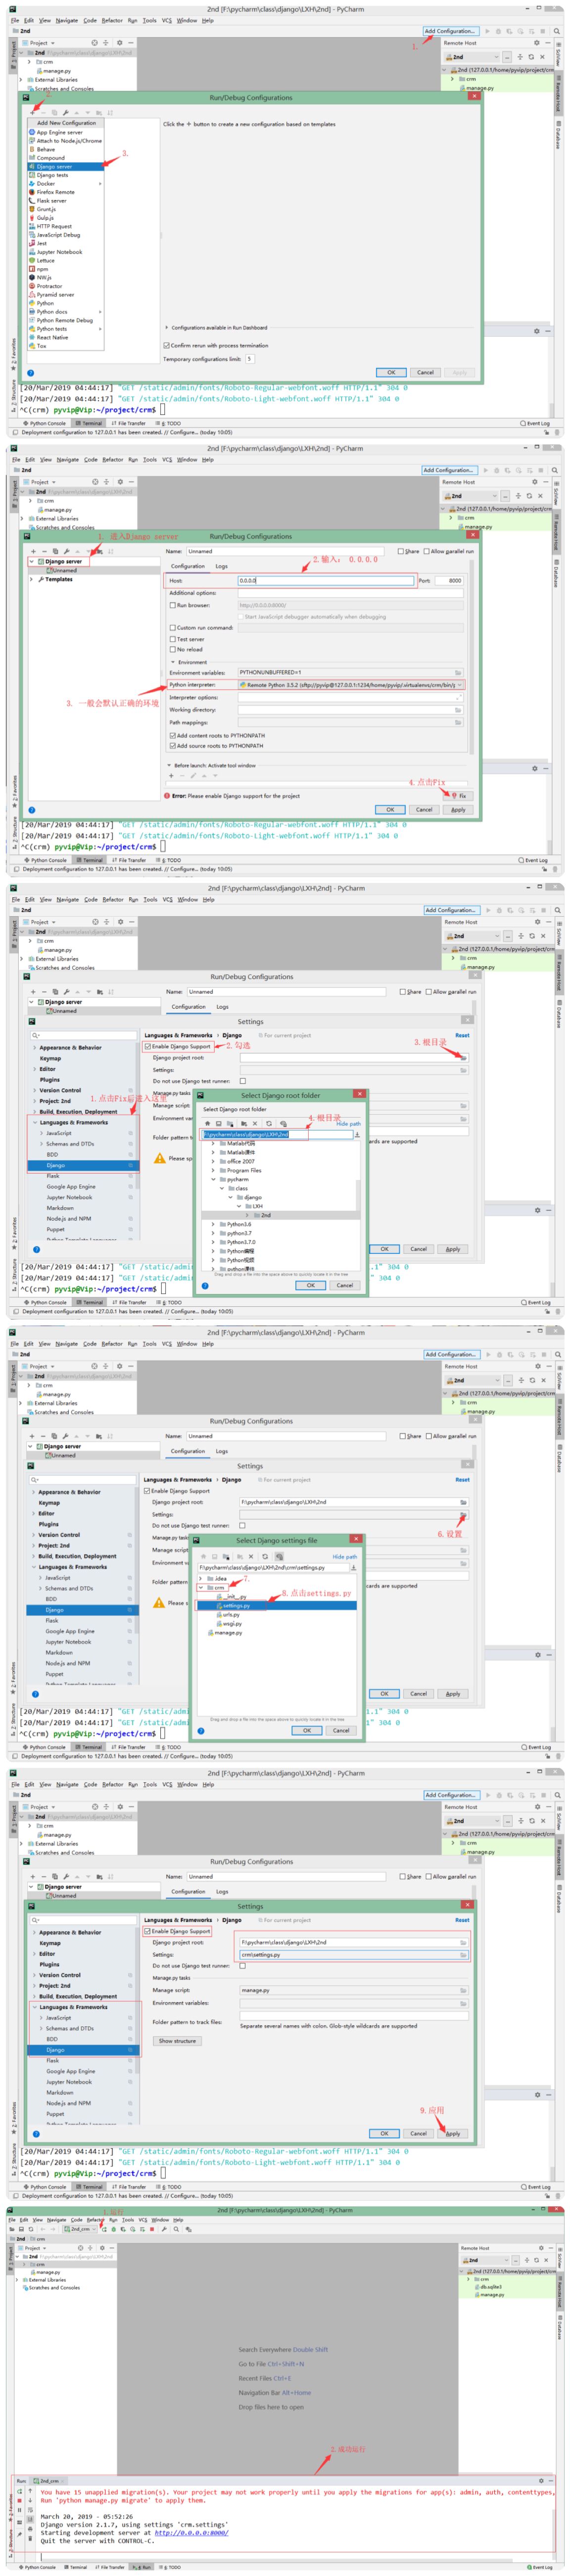
Task: Tick the Test server checkbox
Action: click(173, 638)
